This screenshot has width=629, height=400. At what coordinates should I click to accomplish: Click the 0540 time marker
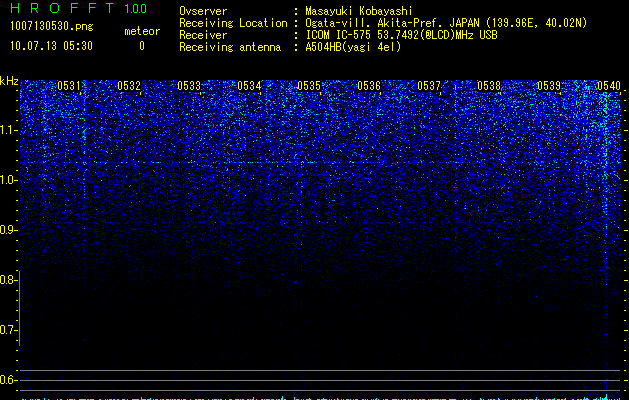609,86
